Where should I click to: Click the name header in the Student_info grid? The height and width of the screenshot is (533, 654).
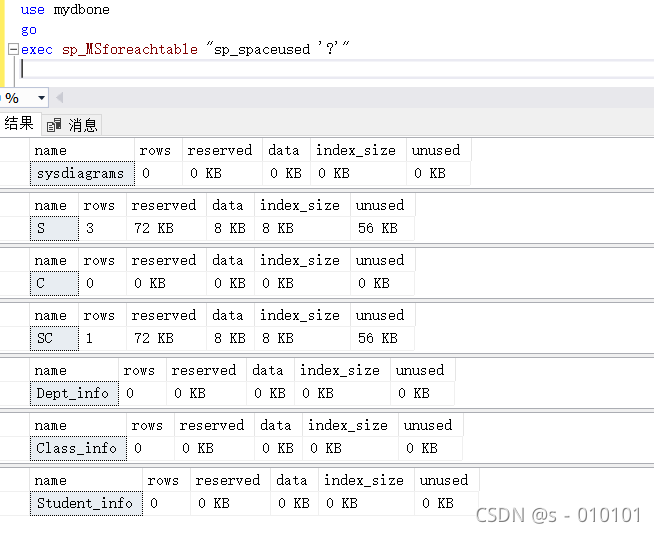86,480
